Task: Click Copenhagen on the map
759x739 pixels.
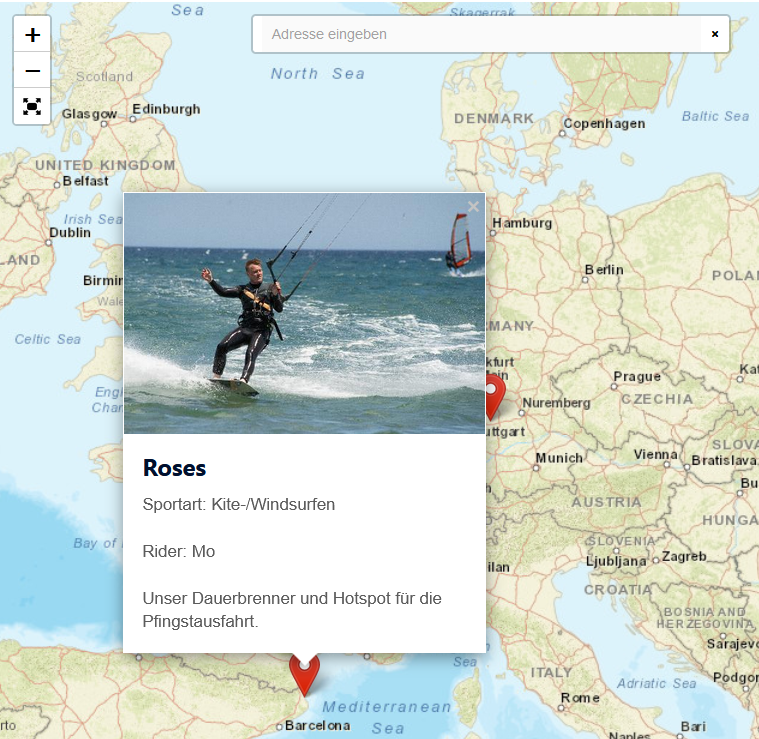Action: click(604, 124)
